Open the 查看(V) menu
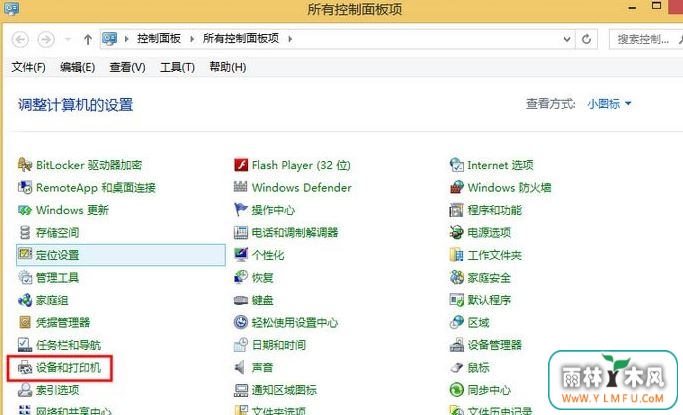This screenshot has width=683, height=415. 127,67
